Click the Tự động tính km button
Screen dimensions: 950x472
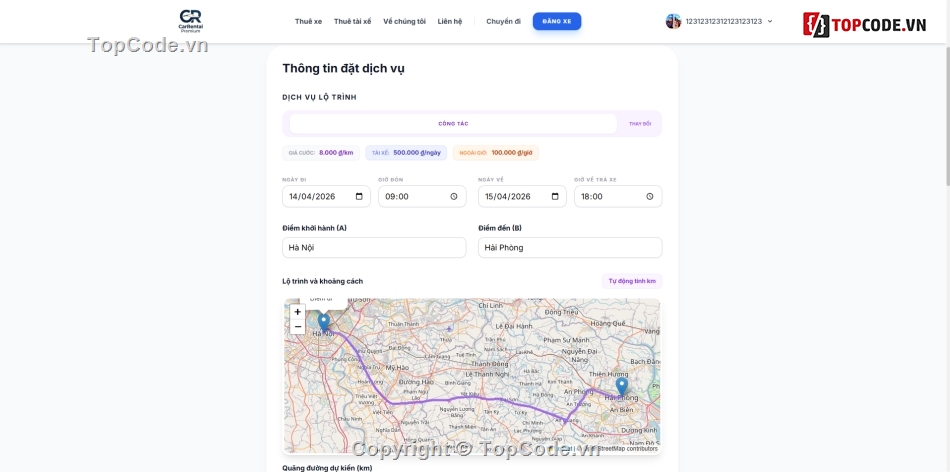632,281
